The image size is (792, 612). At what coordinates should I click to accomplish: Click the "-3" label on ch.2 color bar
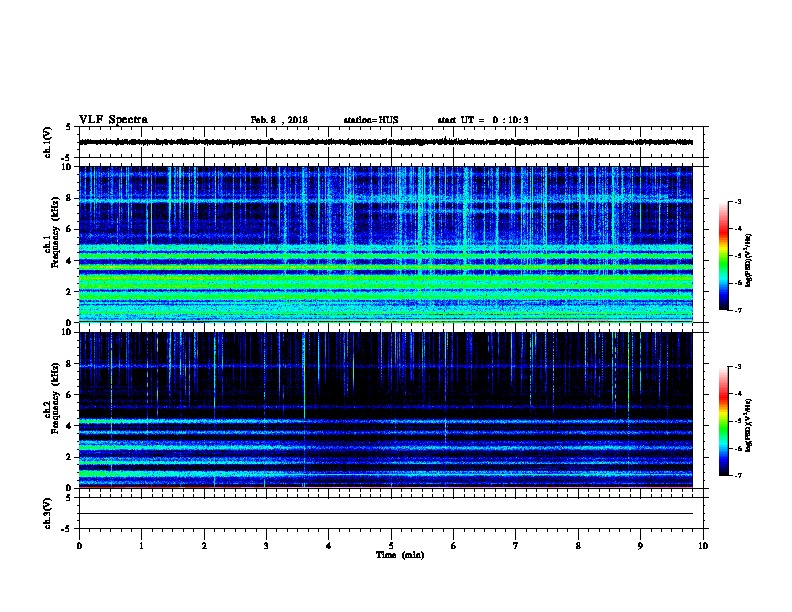tap(737, 367)
